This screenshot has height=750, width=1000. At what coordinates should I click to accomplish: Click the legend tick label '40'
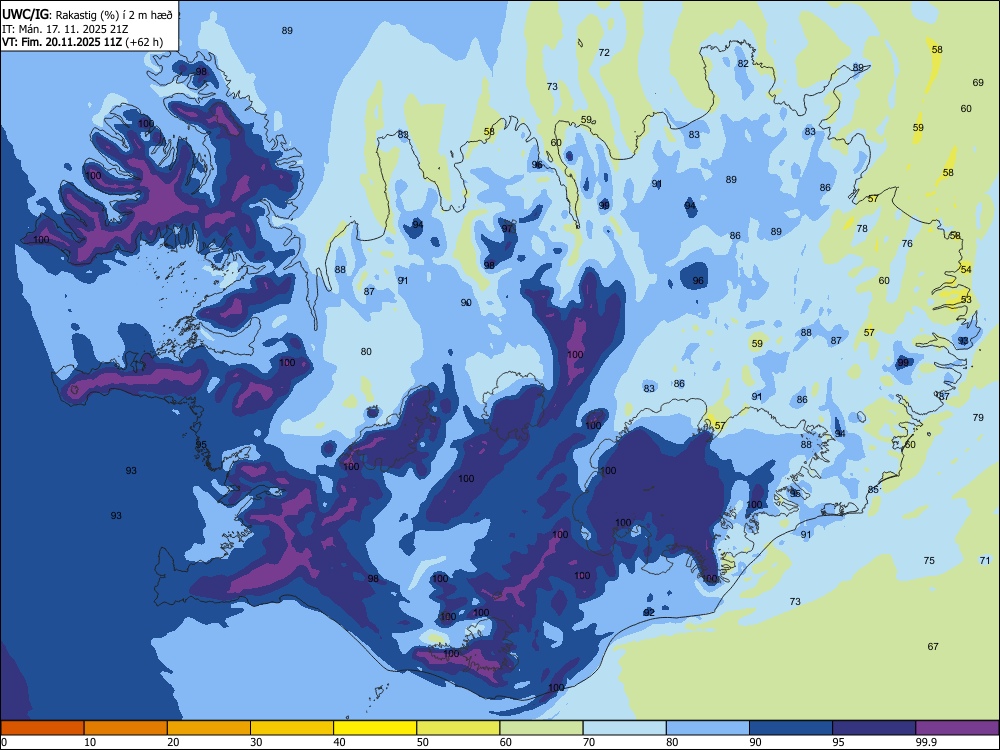(x=339, y=742)
